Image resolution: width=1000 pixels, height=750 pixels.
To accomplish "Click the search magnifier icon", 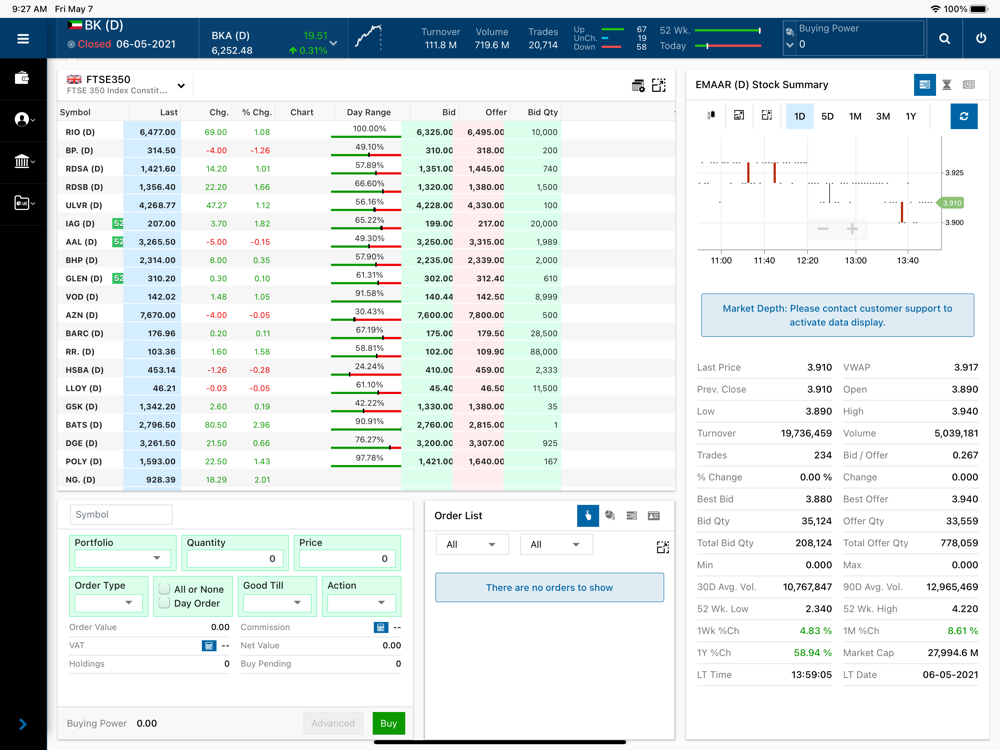I will (x=945, y=39).
